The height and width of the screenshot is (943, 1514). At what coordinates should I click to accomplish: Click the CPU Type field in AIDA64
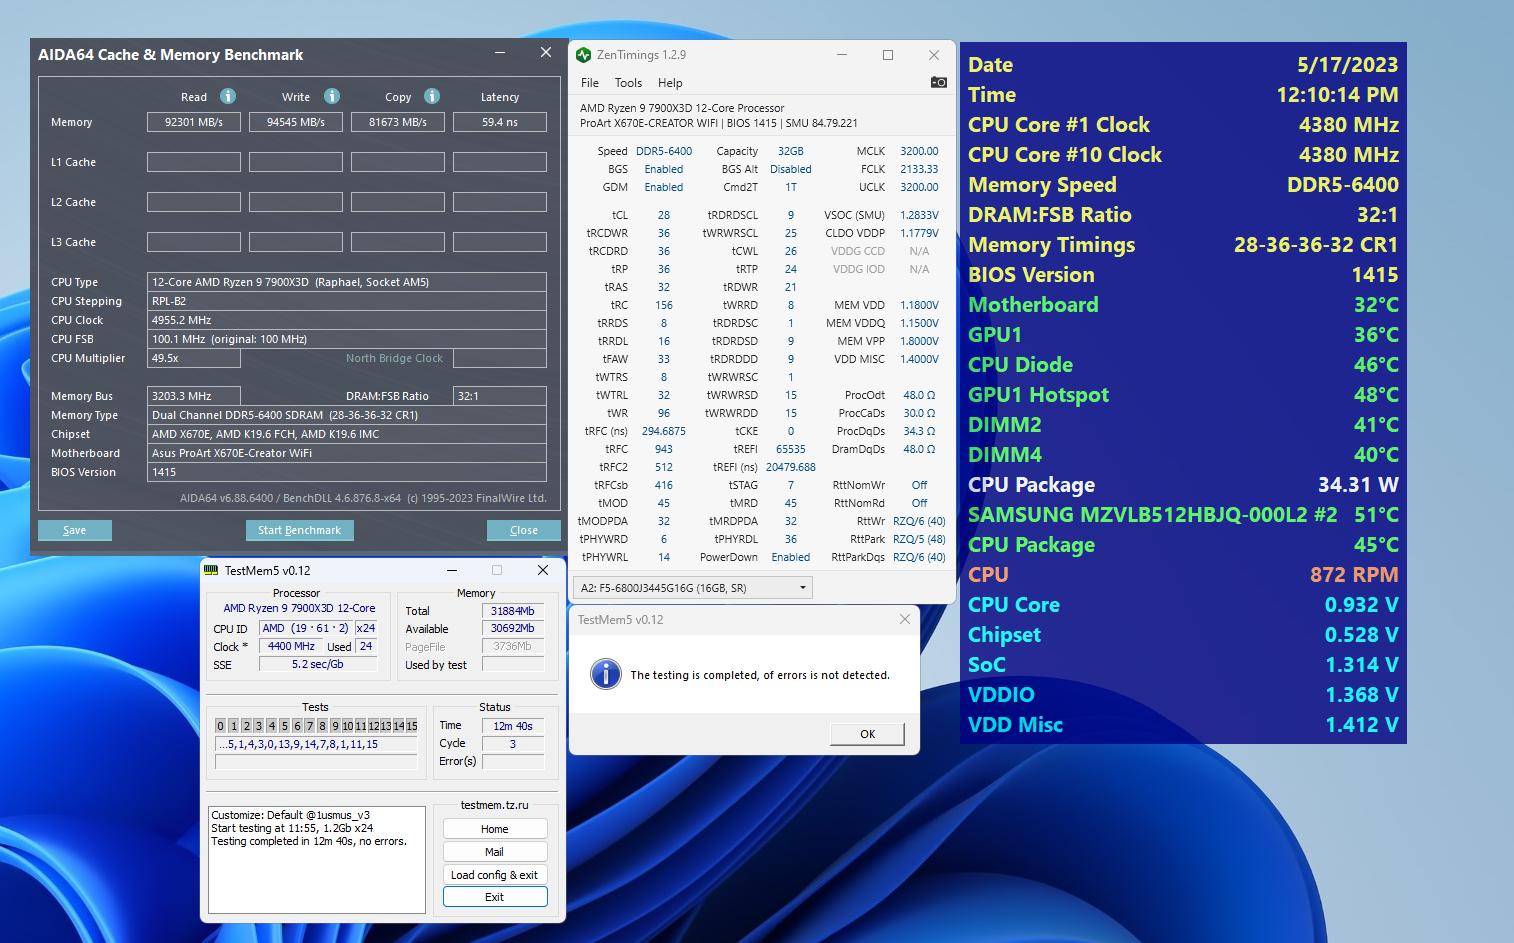click(x=347, y=282)
